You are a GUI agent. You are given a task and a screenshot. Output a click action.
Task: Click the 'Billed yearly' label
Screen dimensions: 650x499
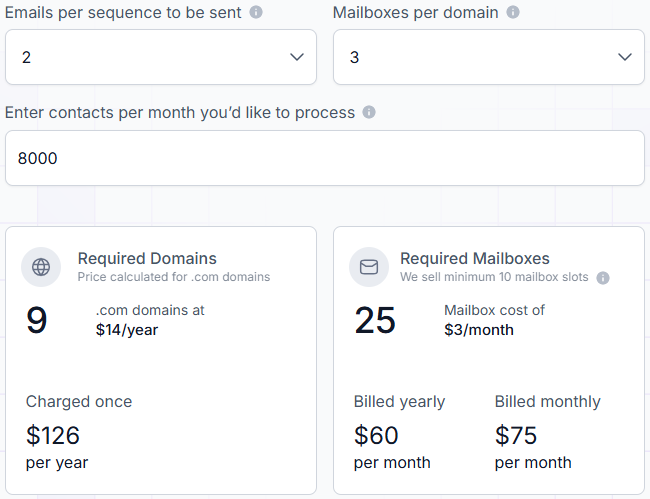(399, 402)
